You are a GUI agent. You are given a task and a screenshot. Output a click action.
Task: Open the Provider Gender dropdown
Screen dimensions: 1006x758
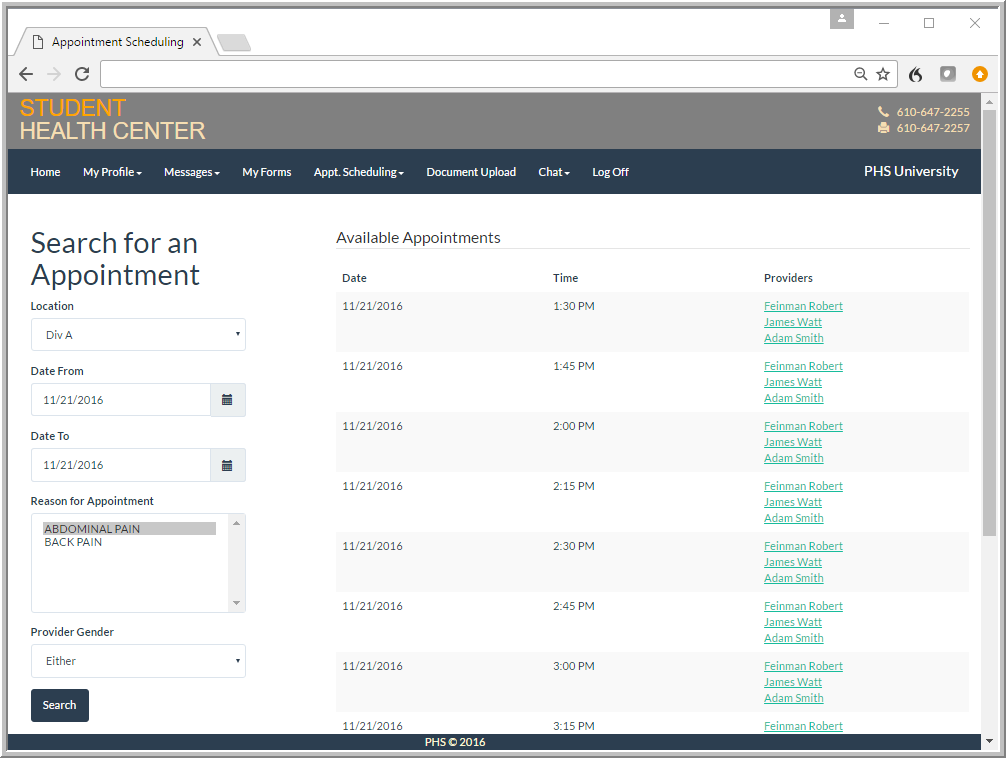(138, 661)
